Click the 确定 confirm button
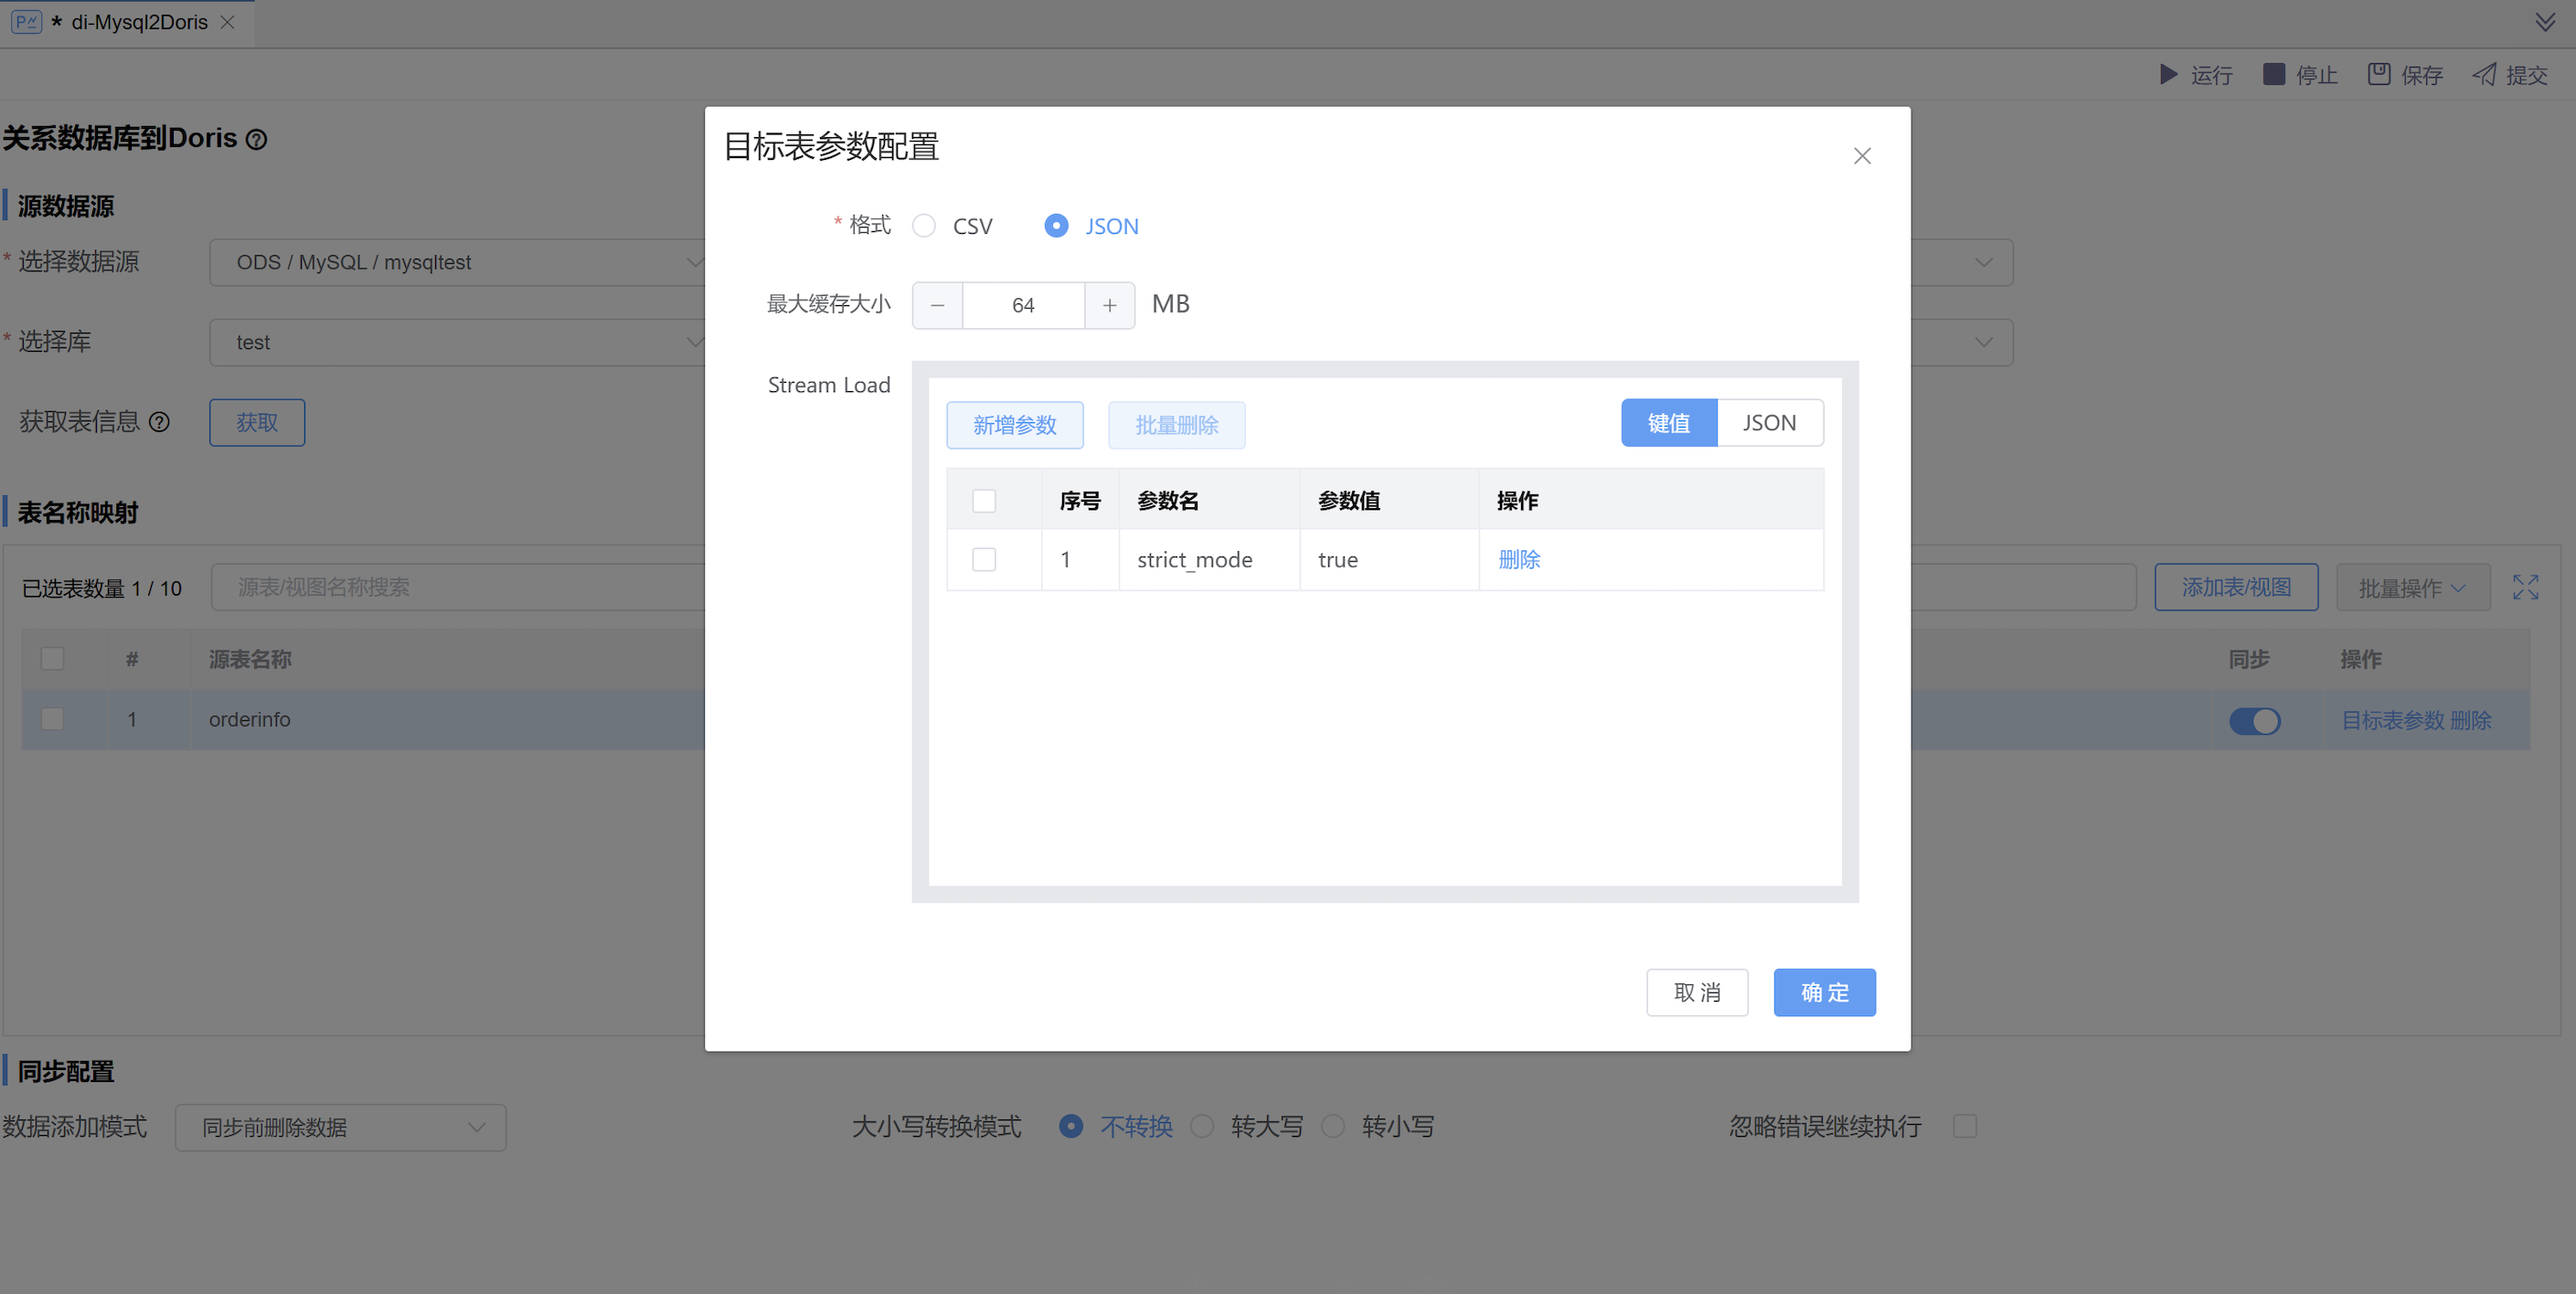 click(x=1824, y=993)
